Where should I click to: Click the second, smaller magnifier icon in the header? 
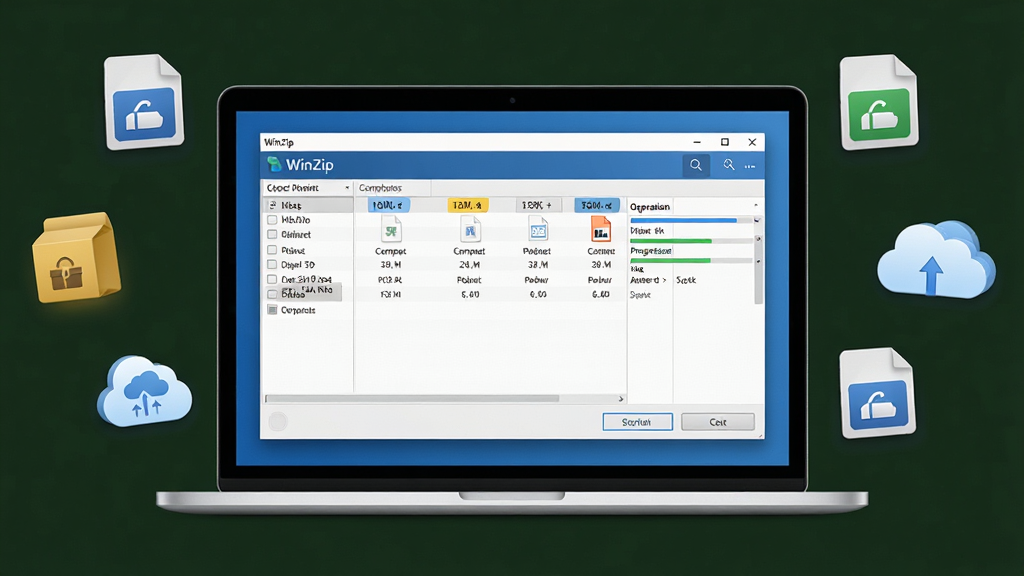click(x=728, y=165)
